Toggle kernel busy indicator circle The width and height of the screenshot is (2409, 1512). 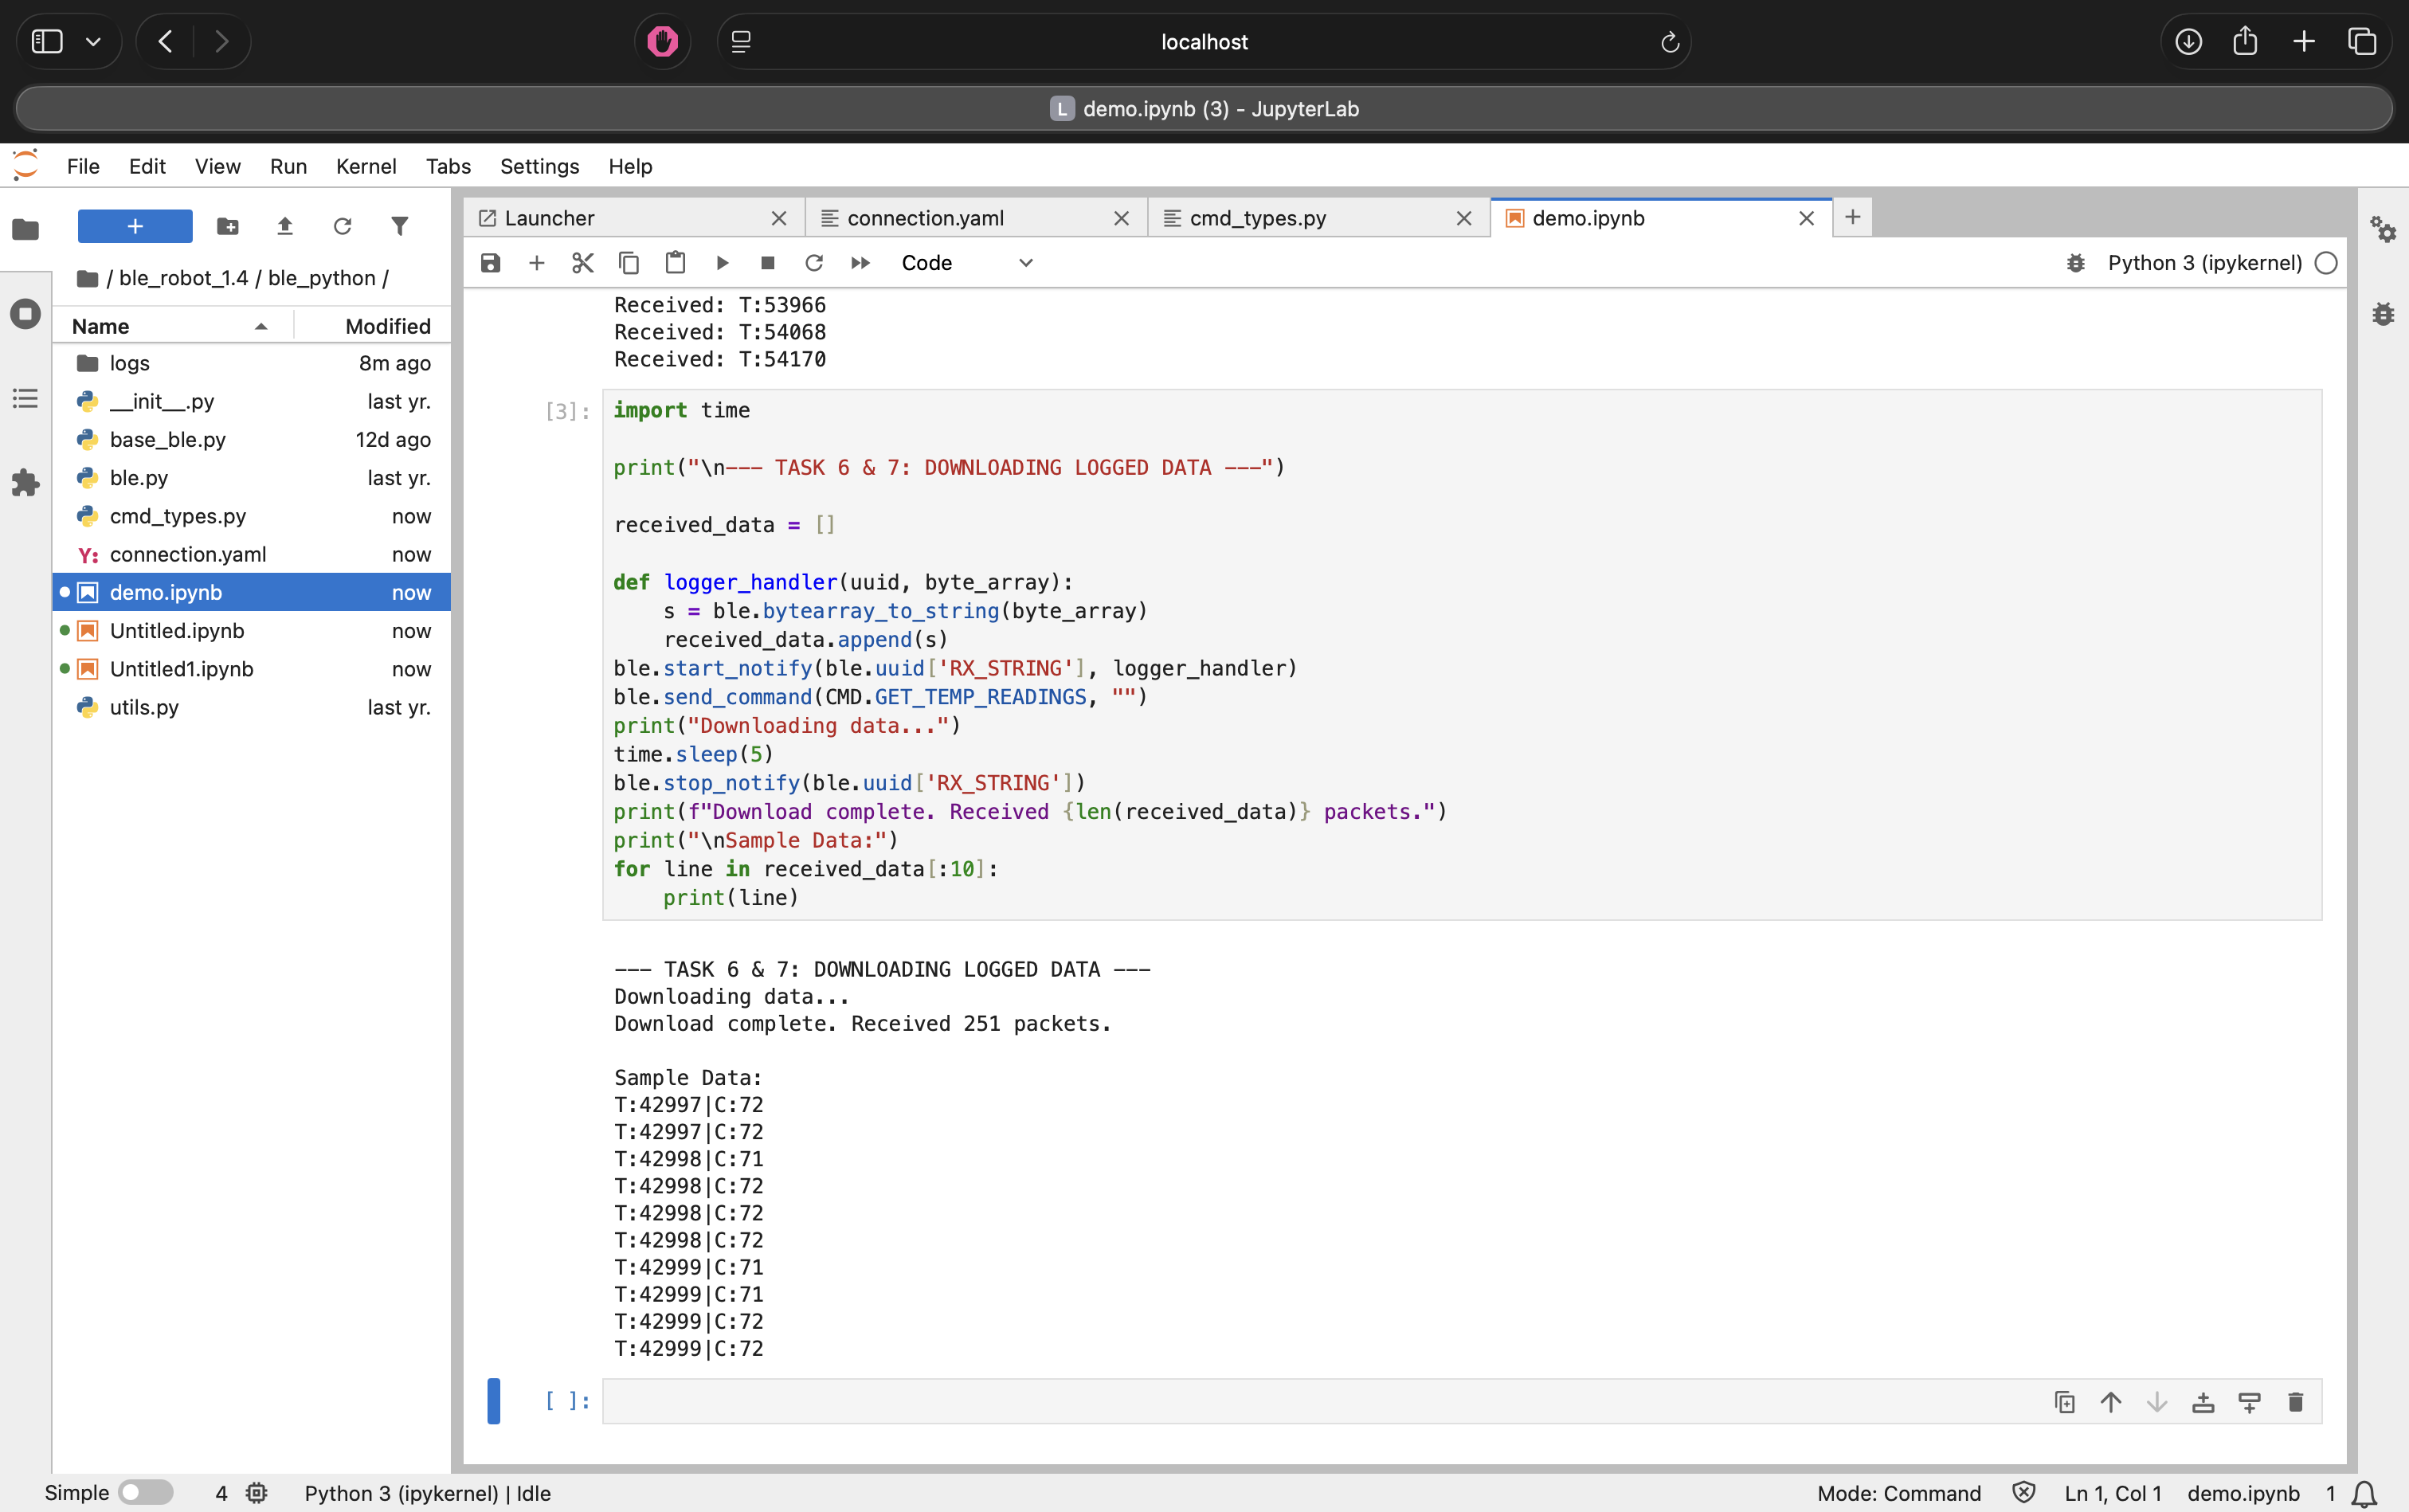point(2326,262)
